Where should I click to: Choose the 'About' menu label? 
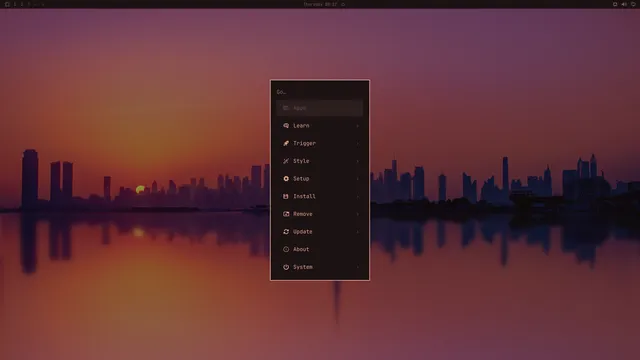click(x=301, y=249)
